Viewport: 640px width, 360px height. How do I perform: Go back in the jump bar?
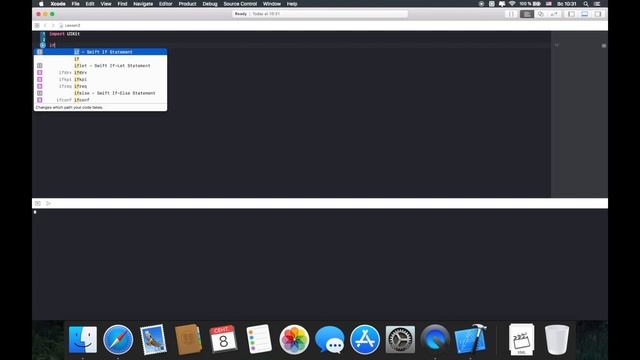click(45, 25)
